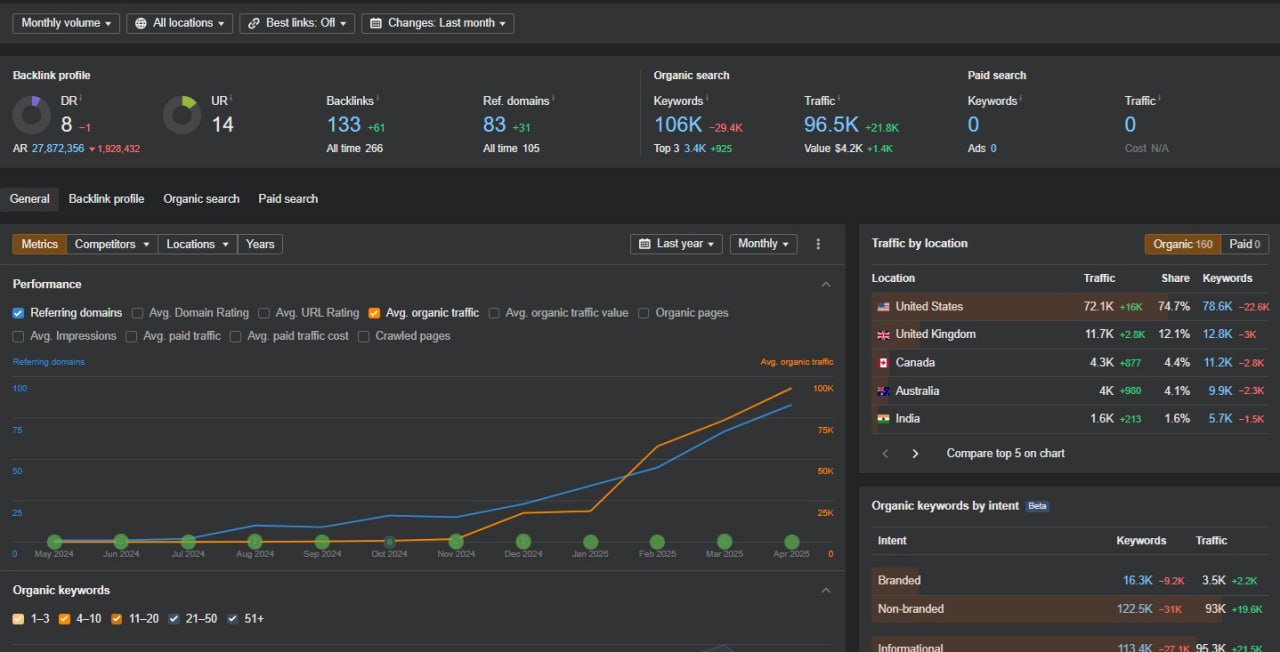Click the previous arrow under Traffic by location
1280x652 pixels.
point(885,453)
